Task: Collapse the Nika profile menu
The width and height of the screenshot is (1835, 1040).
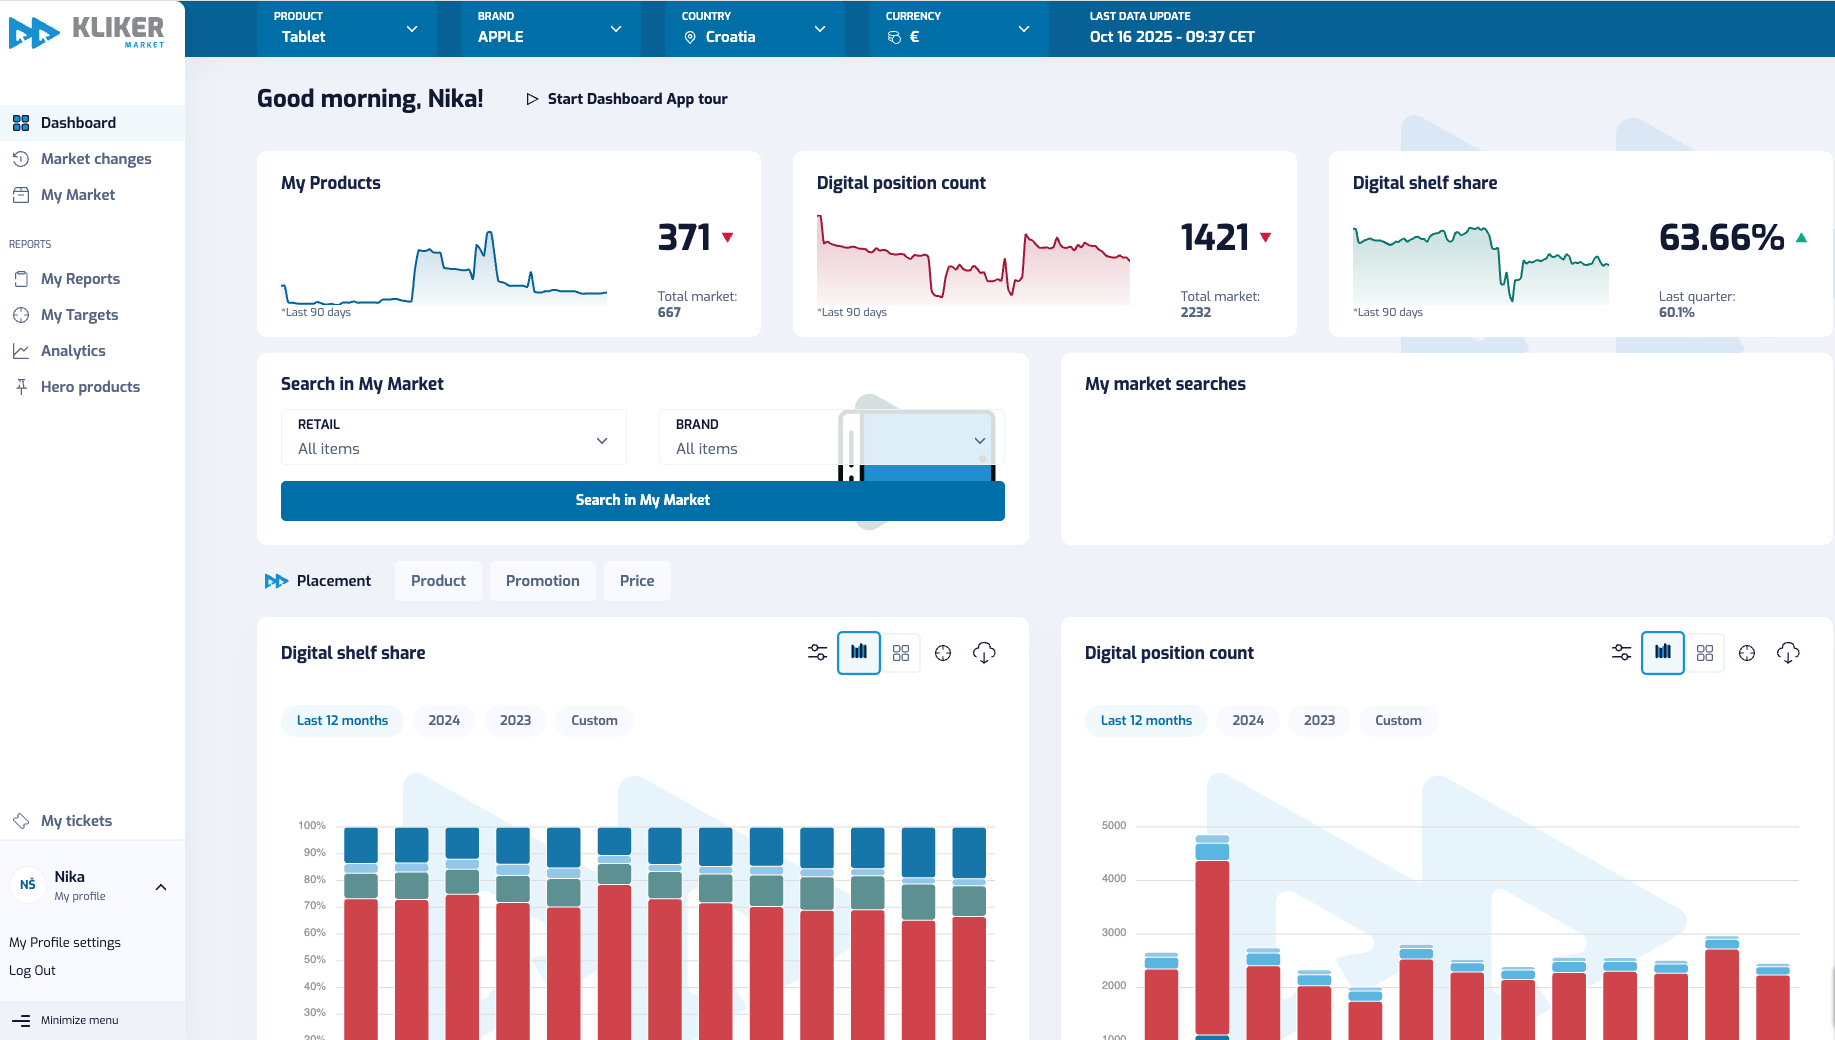Action: pos(160,886)
